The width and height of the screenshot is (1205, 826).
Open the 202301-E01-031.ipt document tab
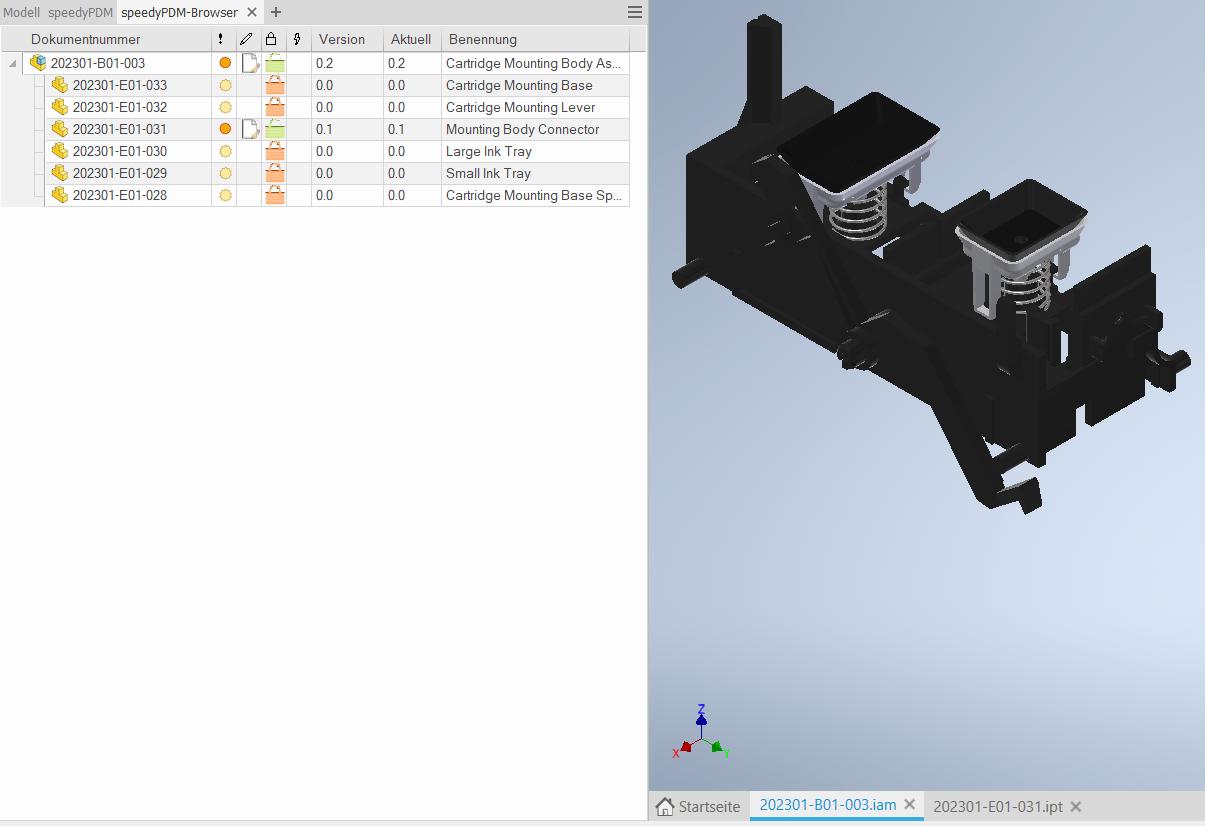coord(997,807)
